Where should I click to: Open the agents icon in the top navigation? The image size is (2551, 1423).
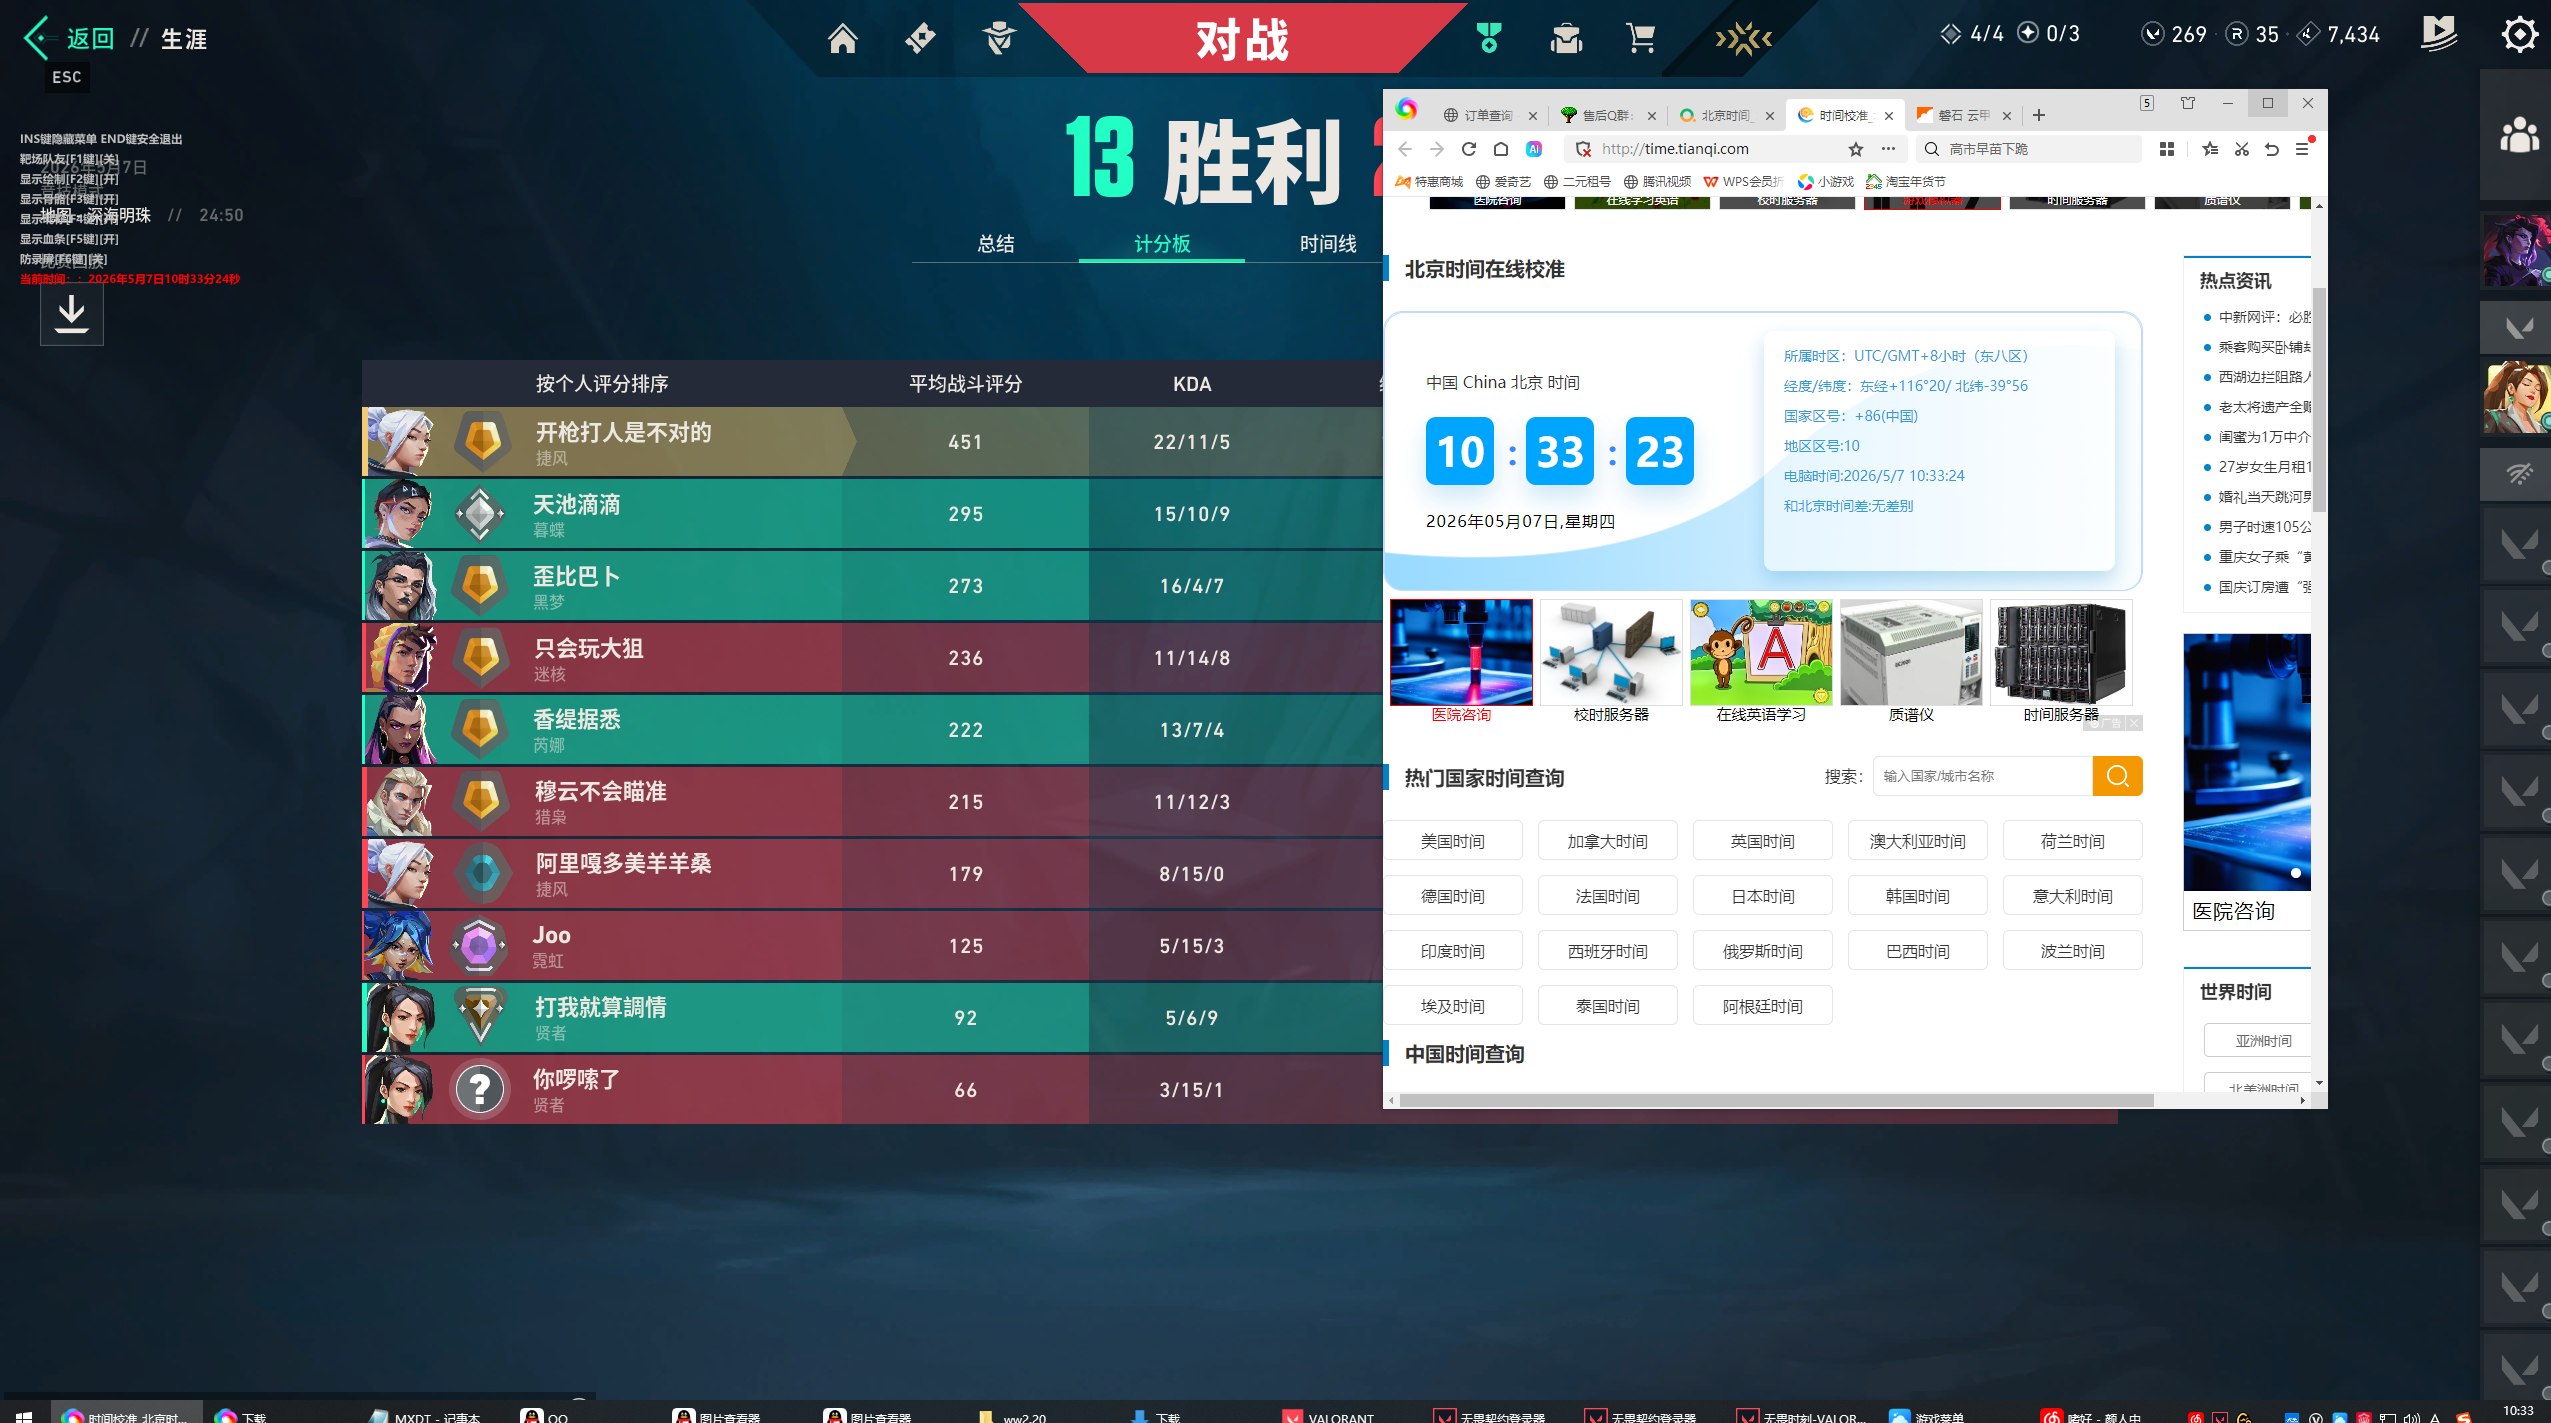[999, 39]
